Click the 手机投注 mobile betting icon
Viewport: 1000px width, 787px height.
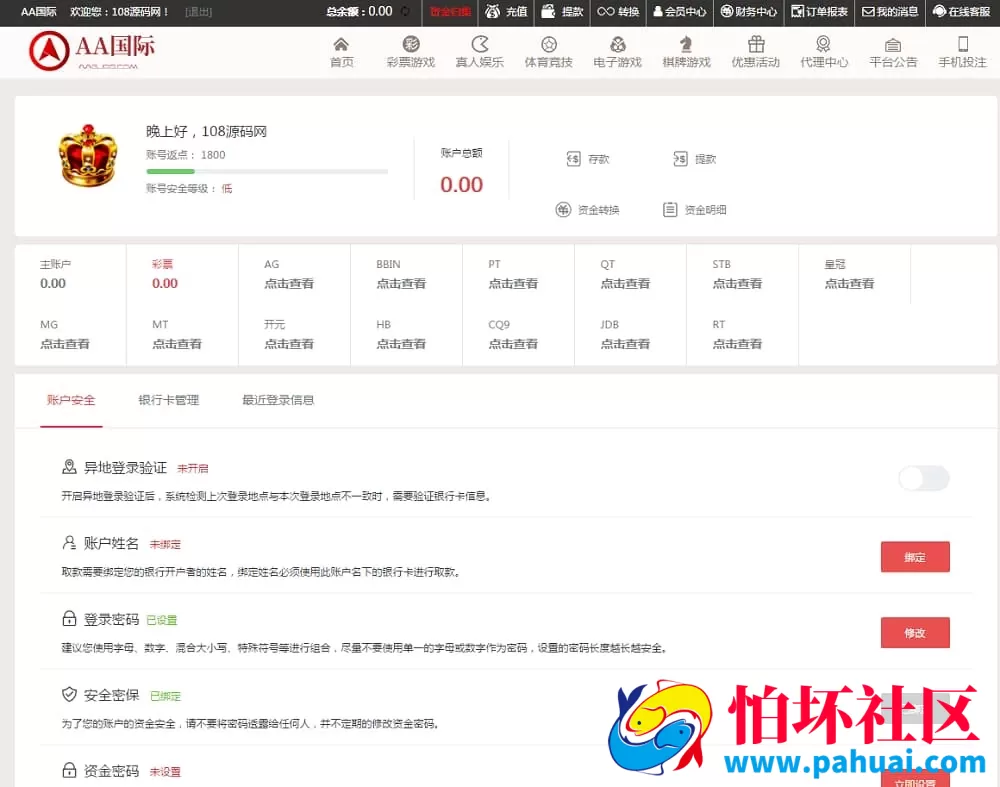click(962, 50)
